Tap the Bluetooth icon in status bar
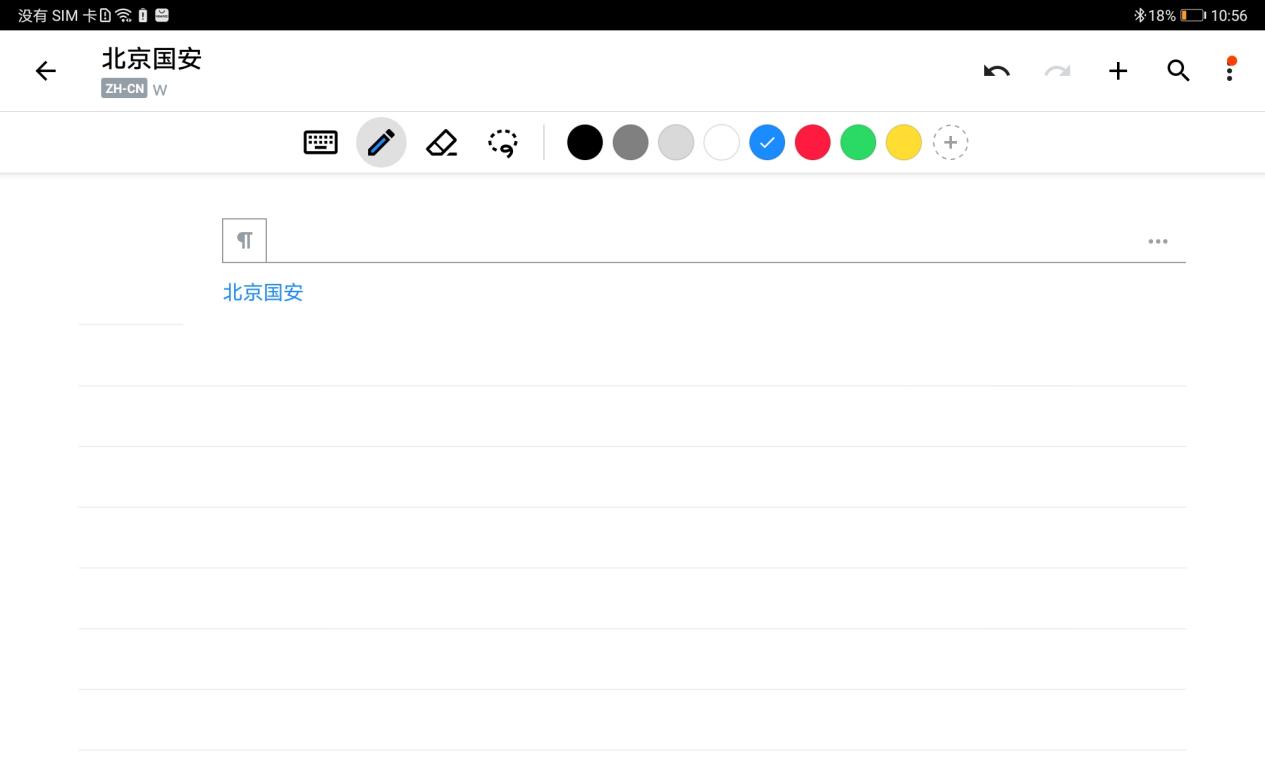The image size is (1265, 759). (x=1139, y=15)
